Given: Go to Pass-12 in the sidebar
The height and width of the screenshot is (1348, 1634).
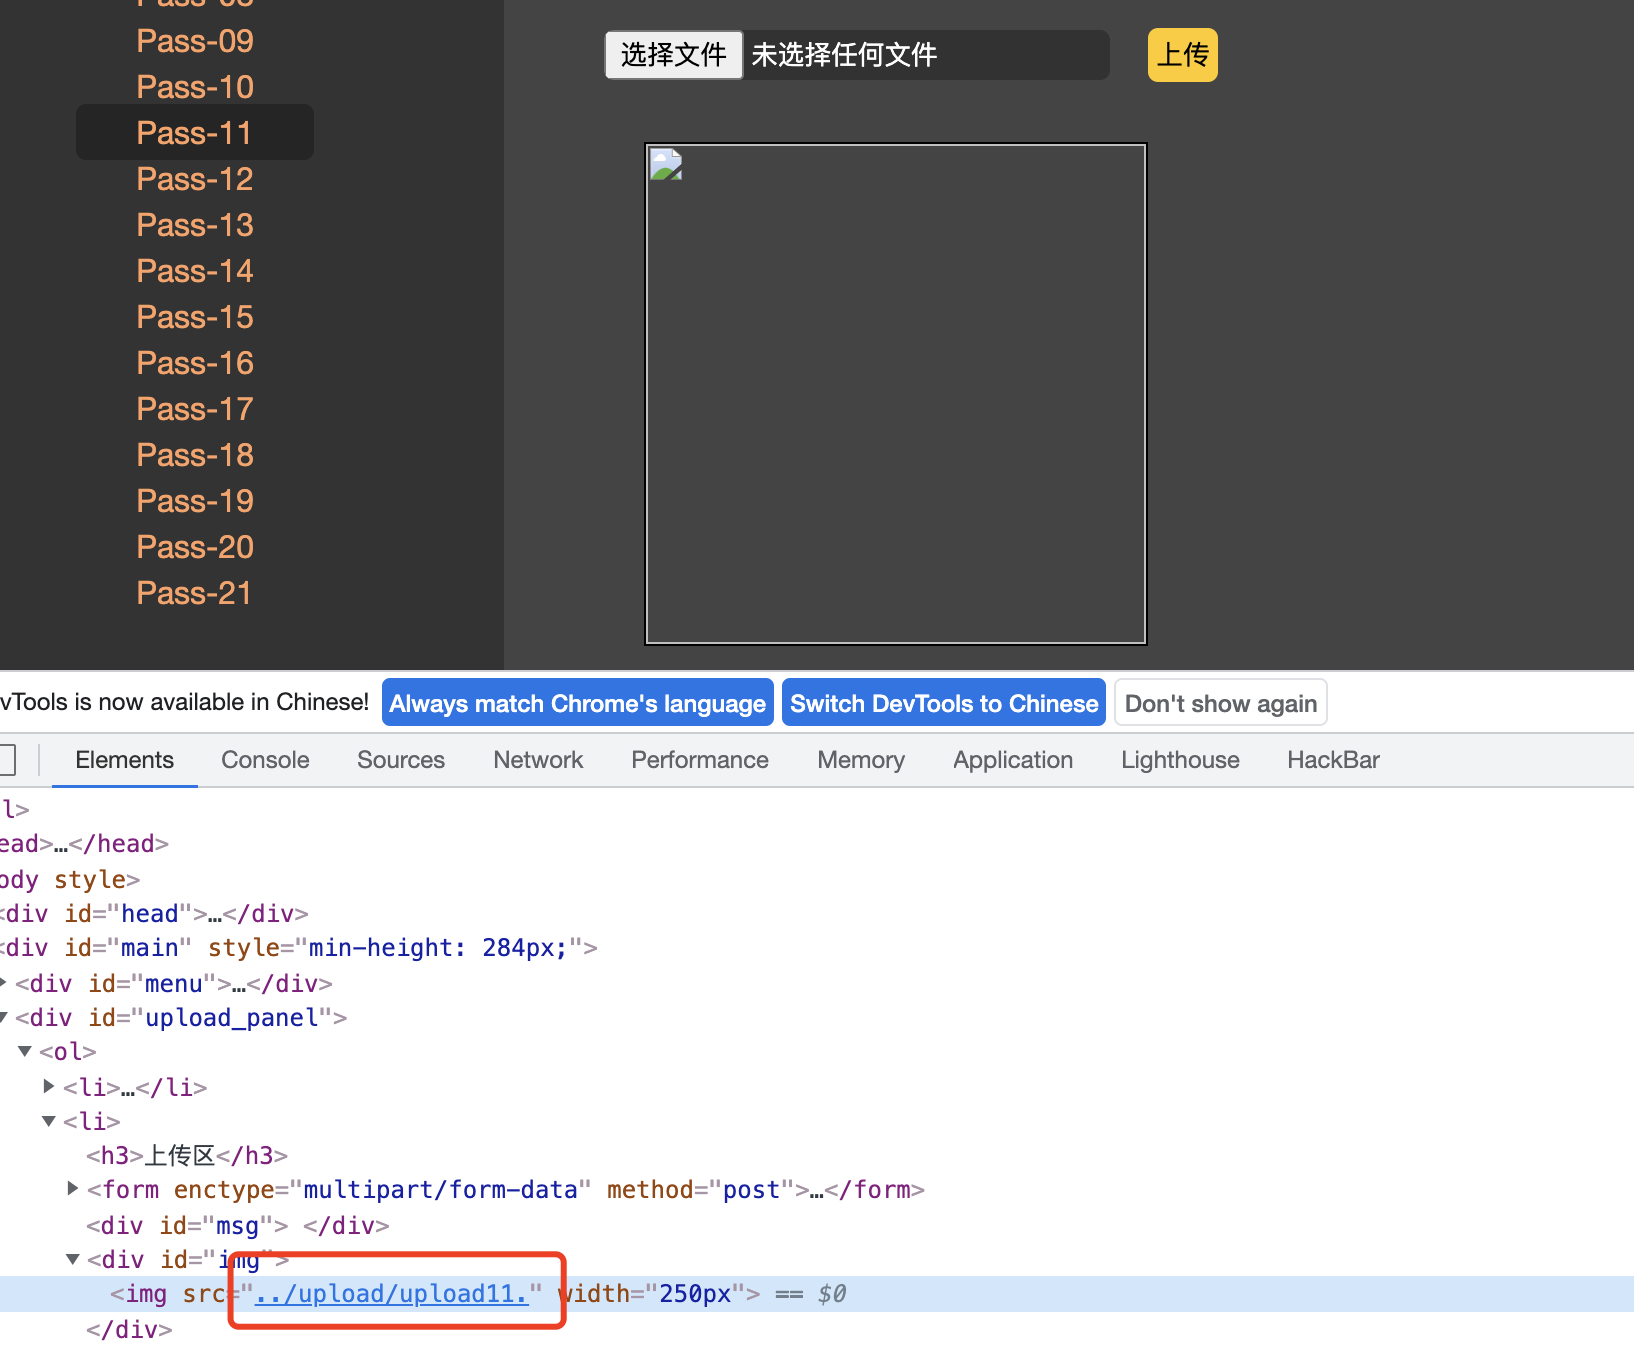Looking at the screenshot, I should [195, 179].
